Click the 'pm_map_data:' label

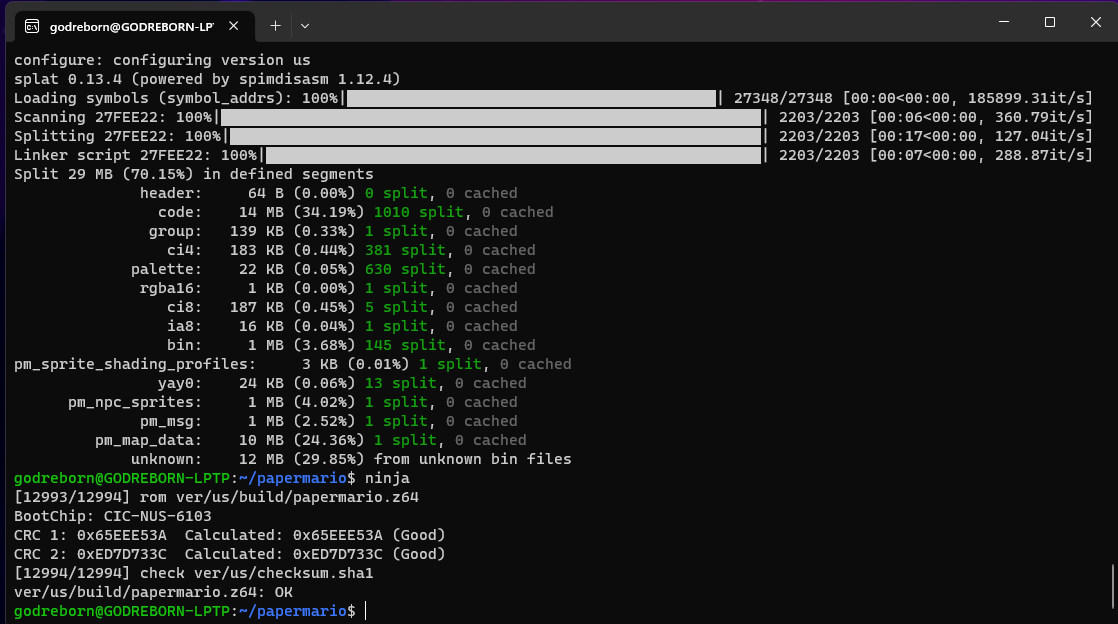[148, 440]
